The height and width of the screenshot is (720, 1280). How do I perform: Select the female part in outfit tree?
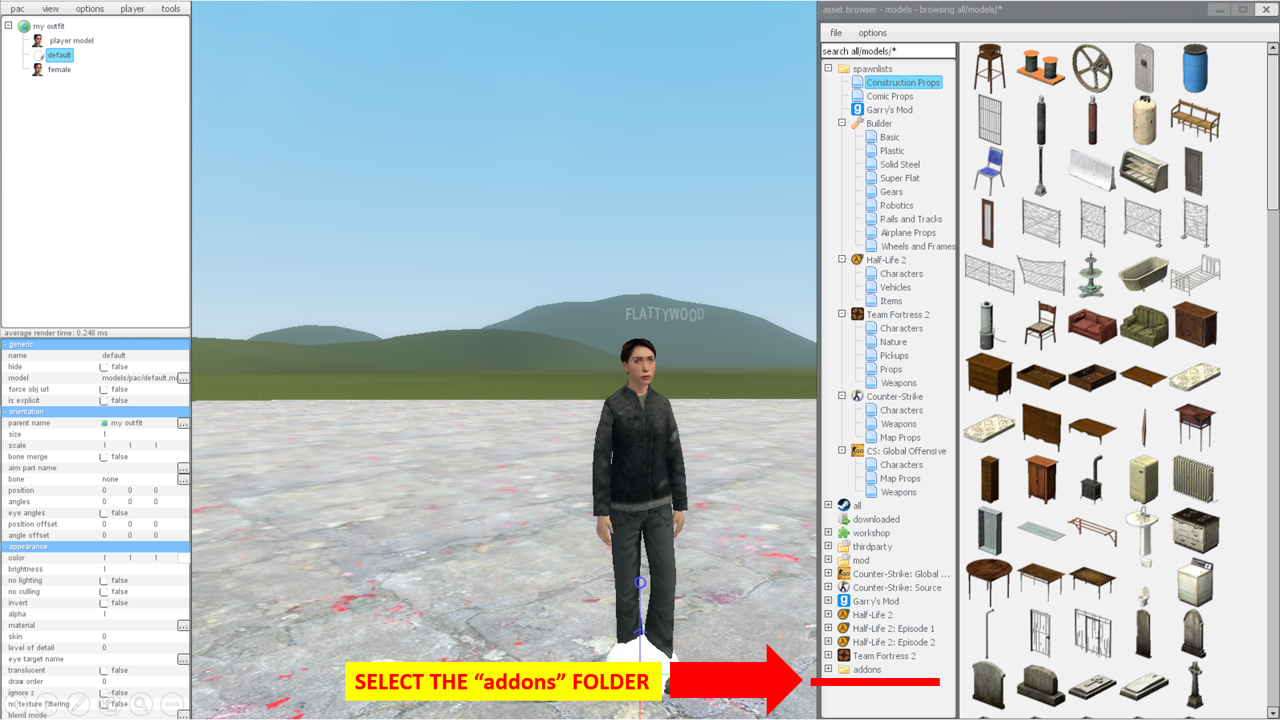(59, 70)
